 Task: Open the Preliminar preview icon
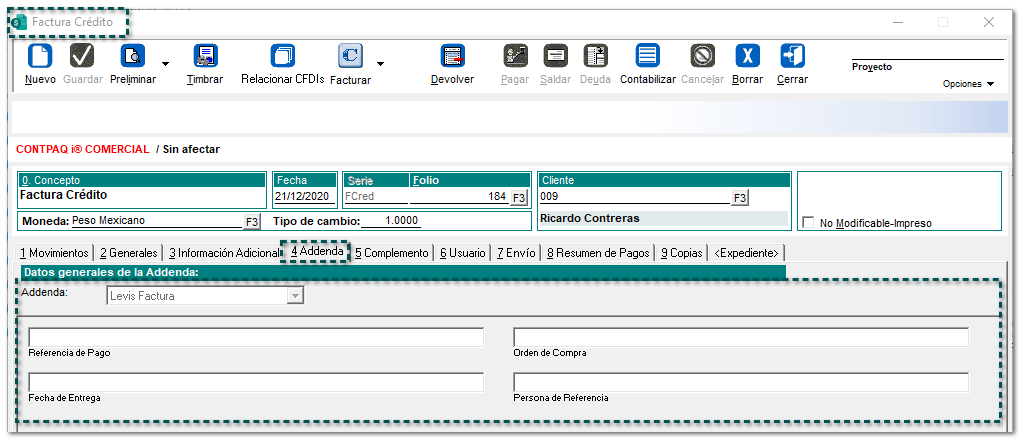(133, 56)
